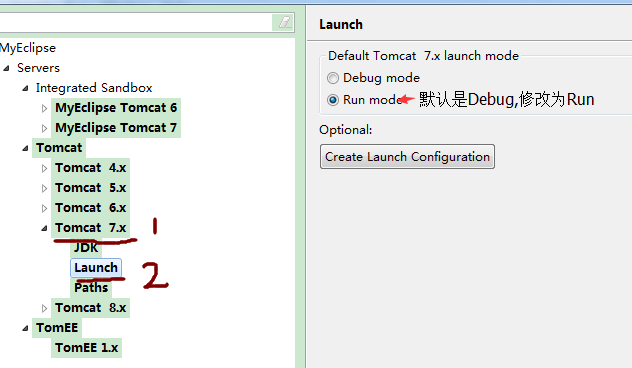Open Tomcat 4.x preferences
The image size is (632, 368).
[x=91, y=168]
